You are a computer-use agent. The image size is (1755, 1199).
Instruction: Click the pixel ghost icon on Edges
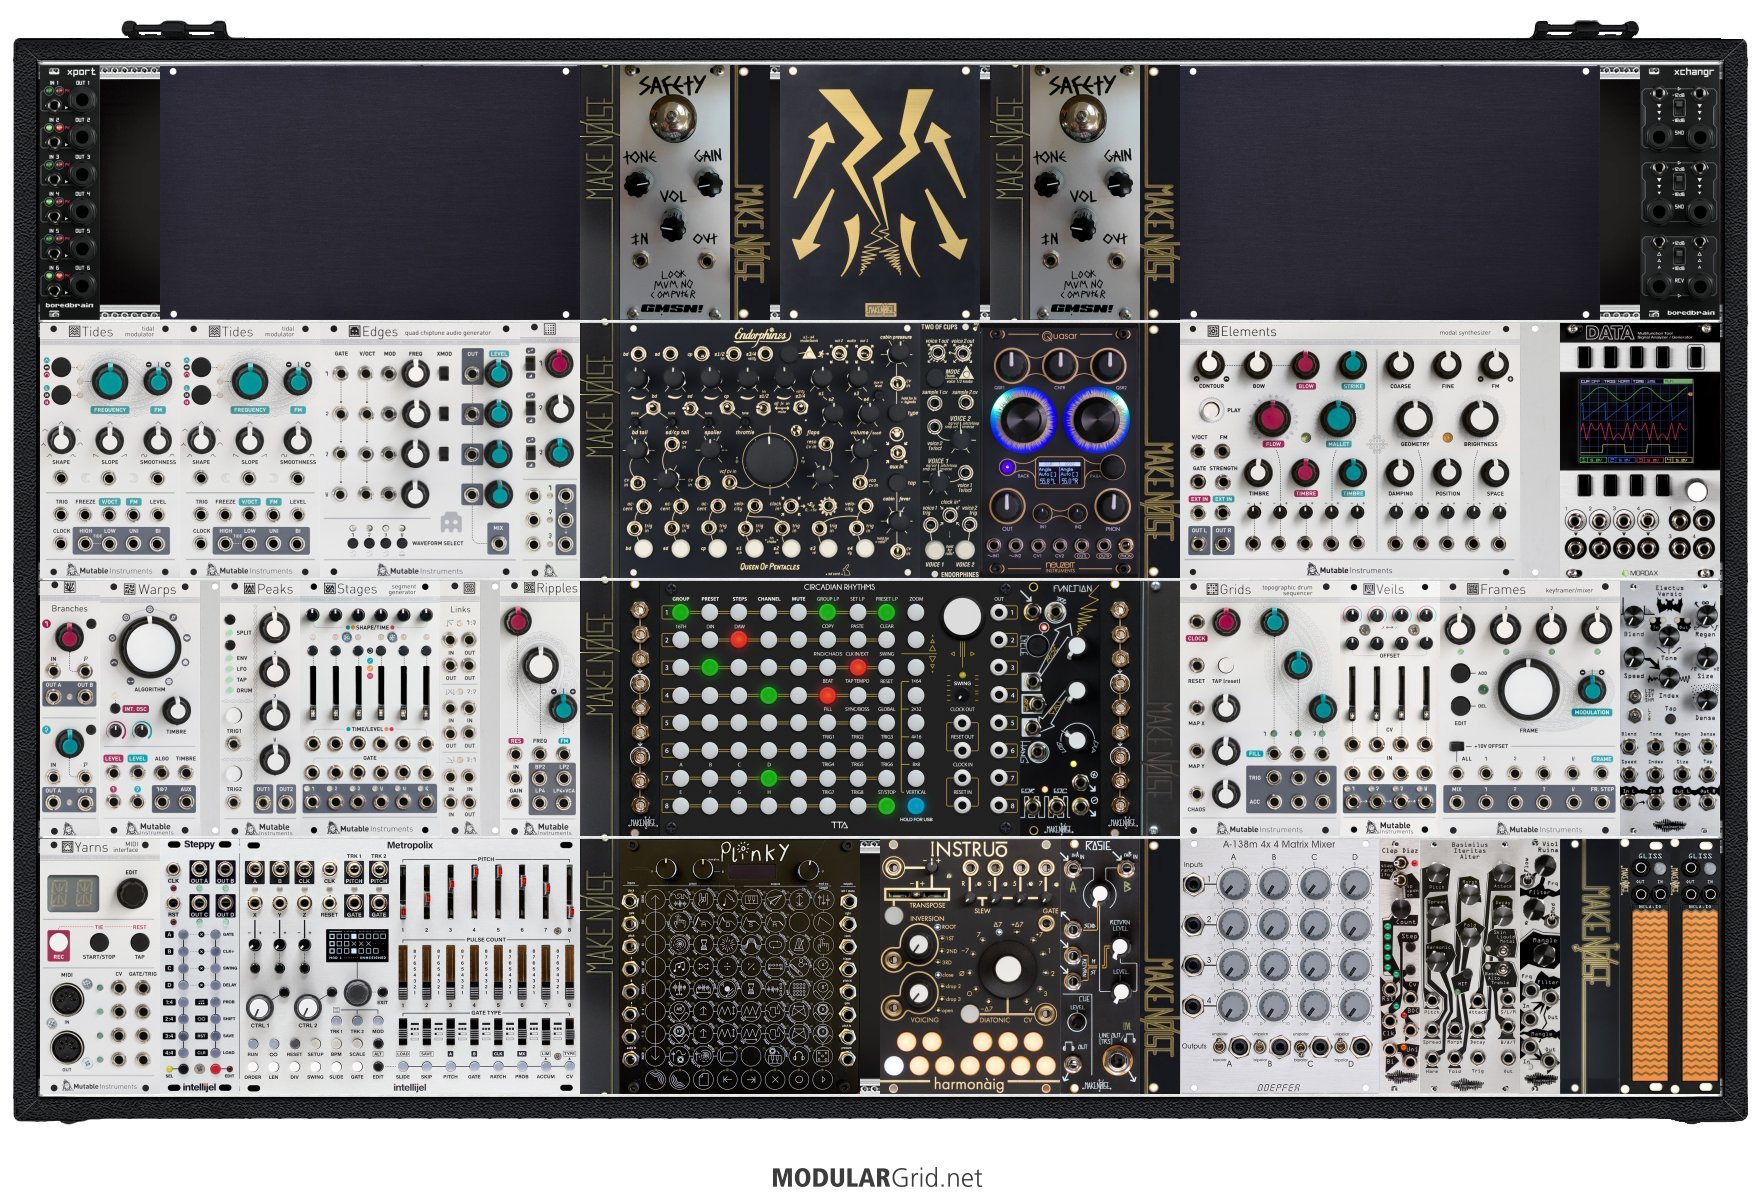[x=450, y=522]
